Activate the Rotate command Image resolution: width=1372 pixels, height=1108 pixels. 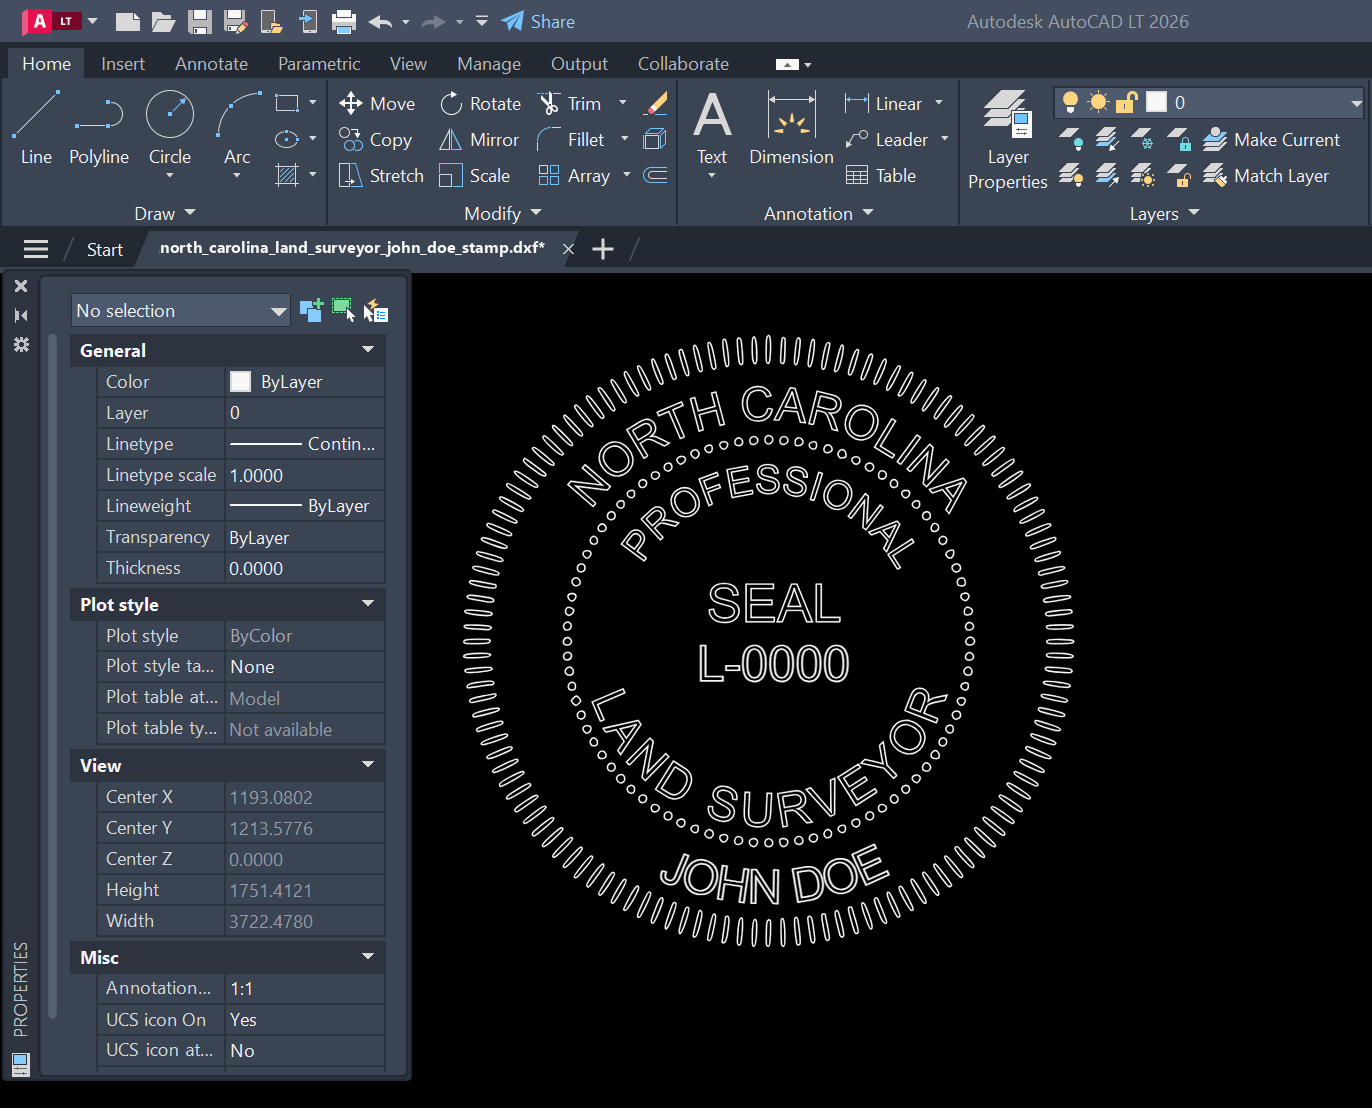pyautogui.click(x=480, y=103)
